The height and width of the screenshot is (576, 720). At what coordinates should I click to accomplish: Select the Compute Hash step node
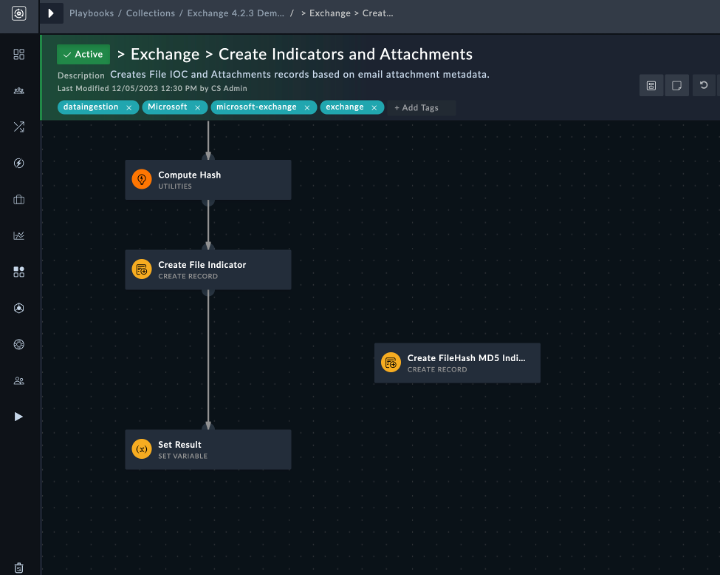coord(208,180)
